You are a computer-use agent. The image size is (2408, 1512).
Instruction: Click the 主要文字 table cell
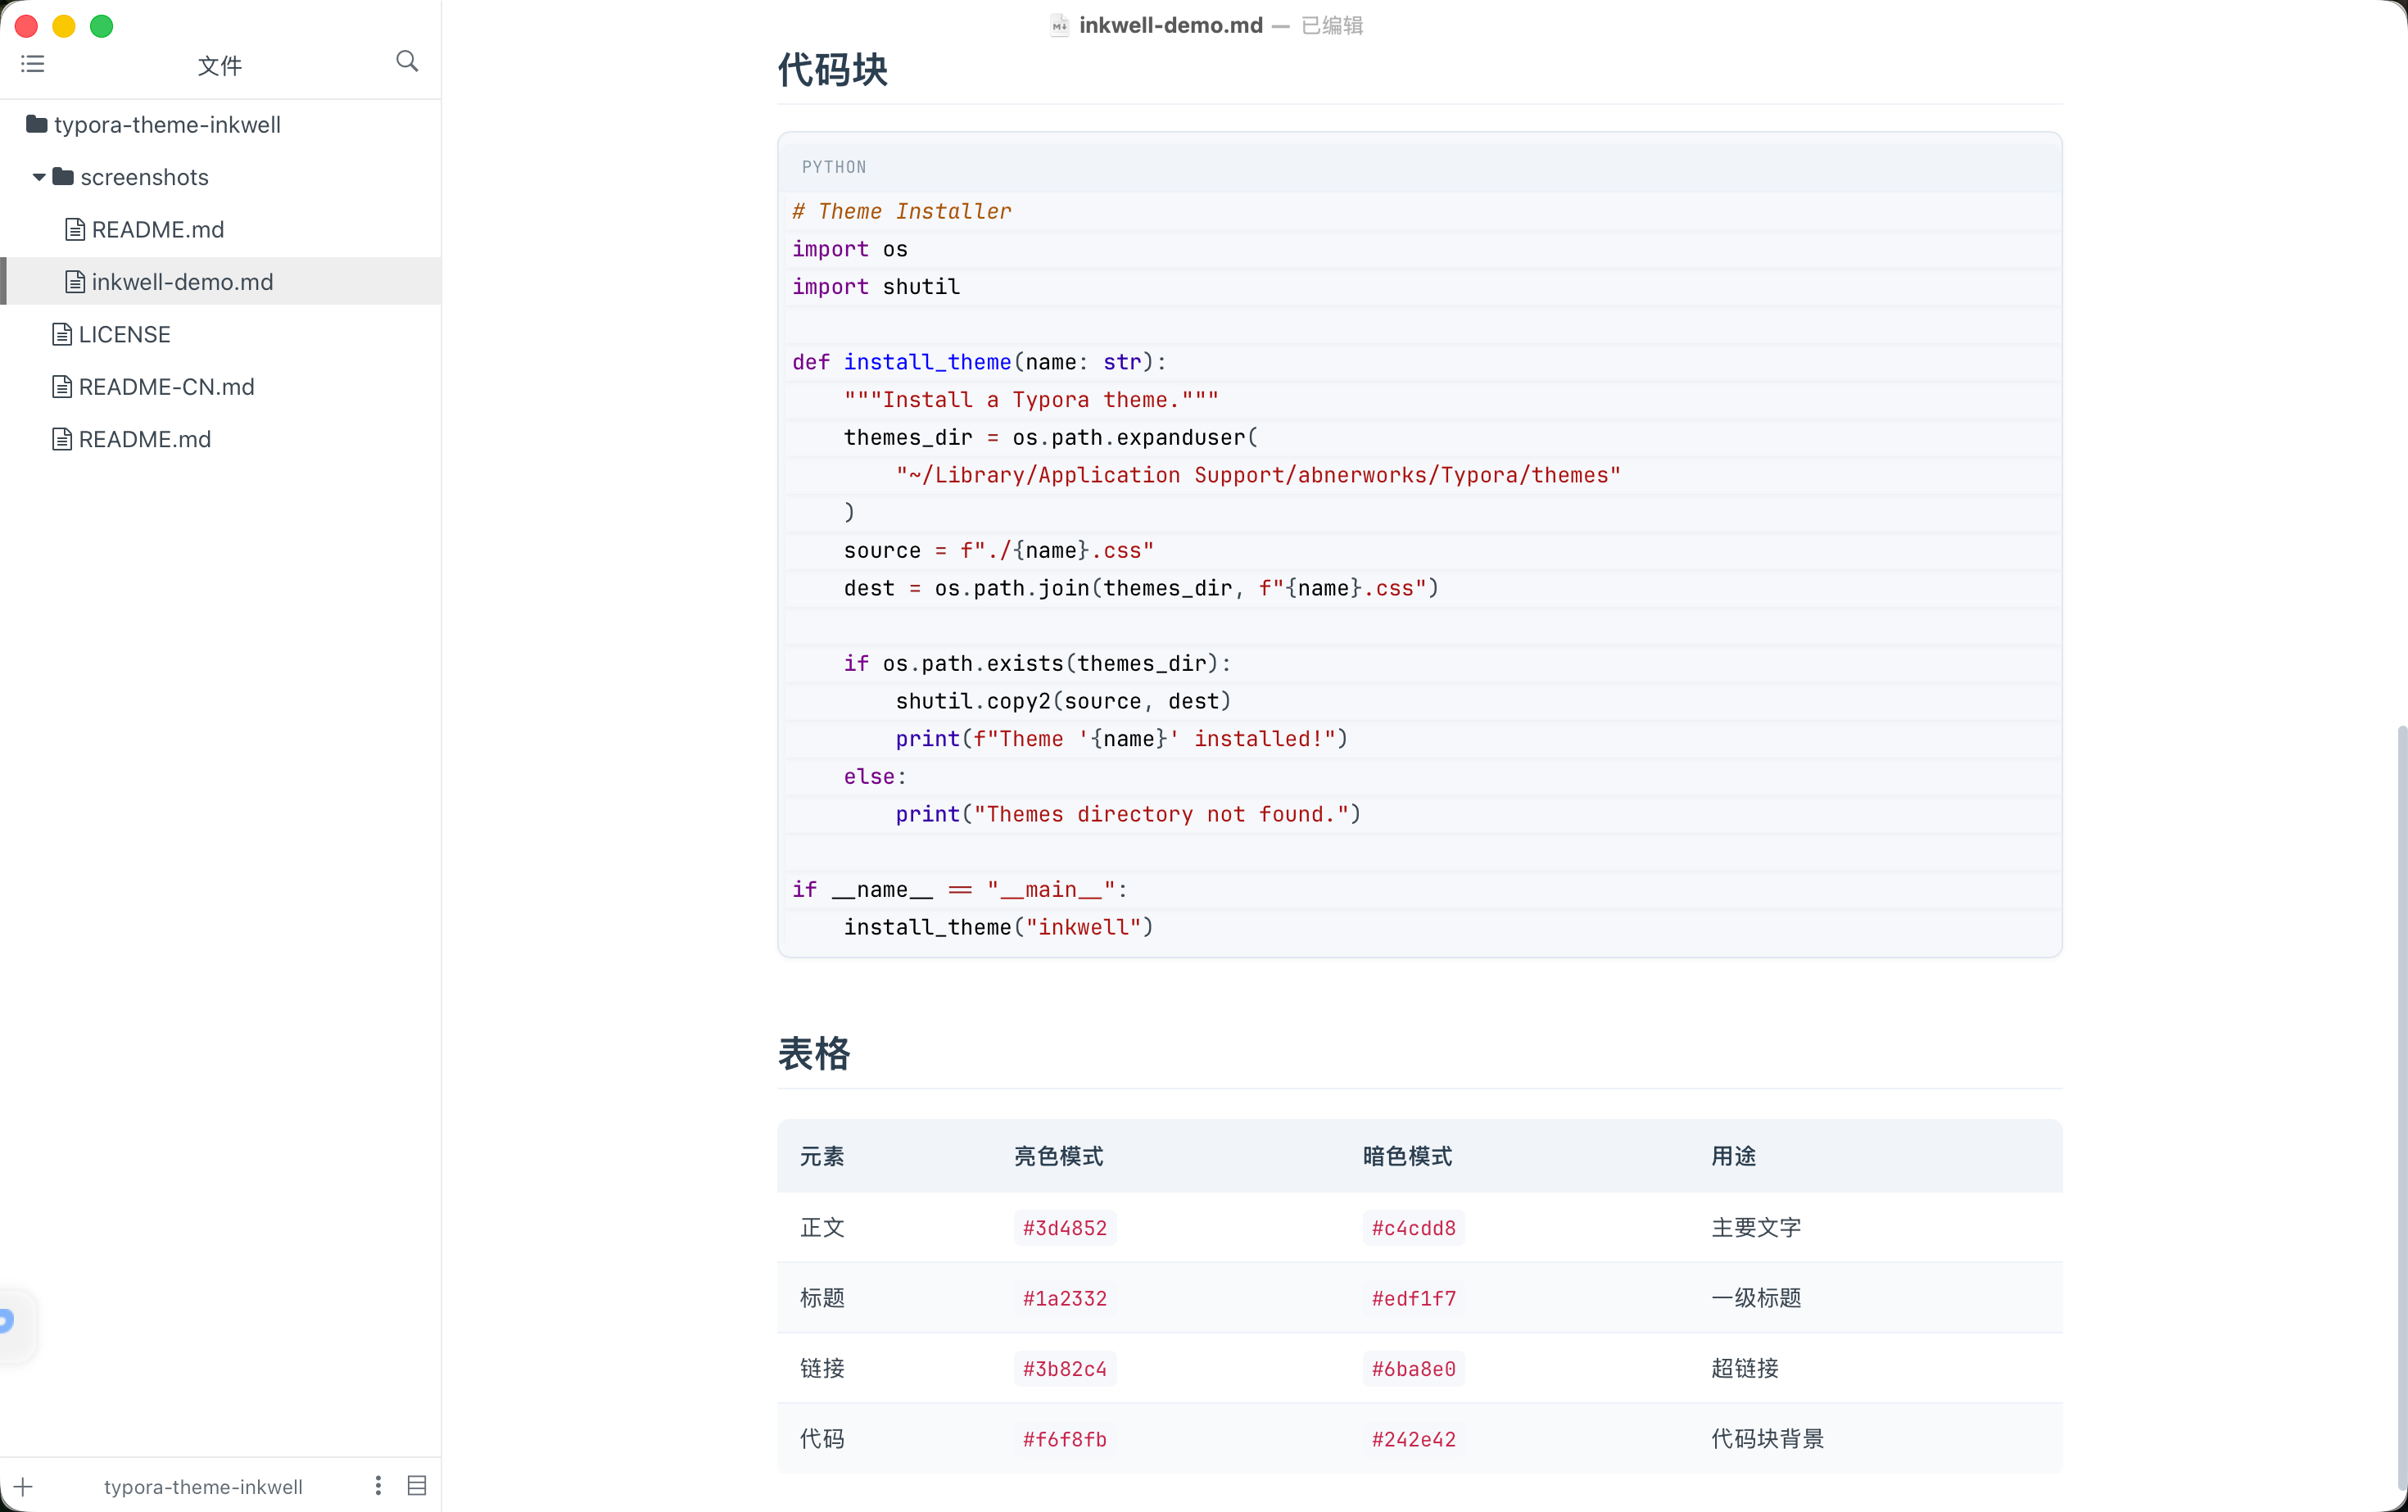[1756, 1227]
